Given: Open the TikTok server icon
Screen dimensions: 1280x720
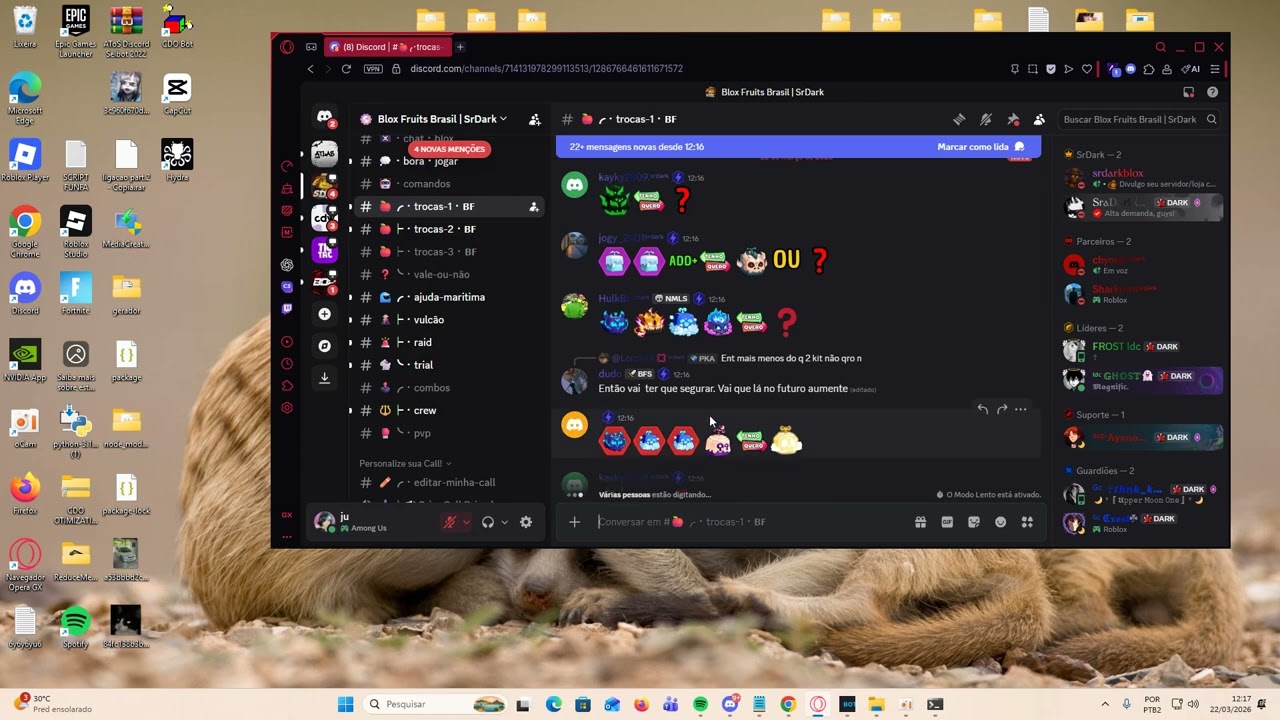Looking at the screenshot, I should tap(324, 250).
